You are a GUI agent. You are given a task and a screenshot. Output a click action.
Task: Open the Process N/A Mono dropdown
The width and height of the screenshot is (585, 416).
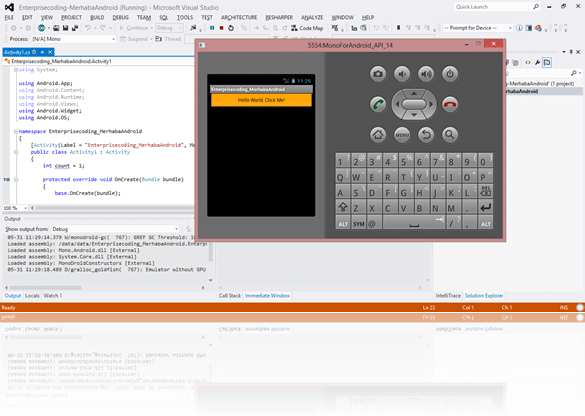coord(73,39)
